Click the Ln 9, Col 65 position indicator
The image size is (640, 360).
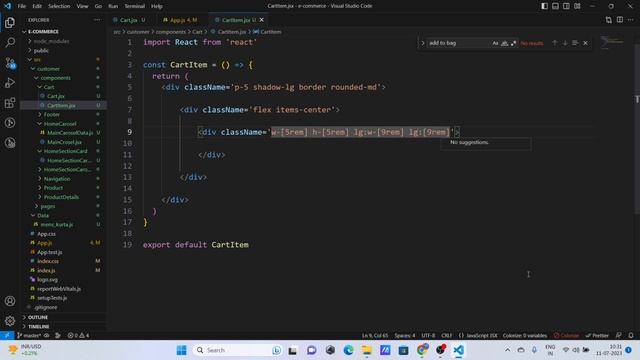coord(375,336)
